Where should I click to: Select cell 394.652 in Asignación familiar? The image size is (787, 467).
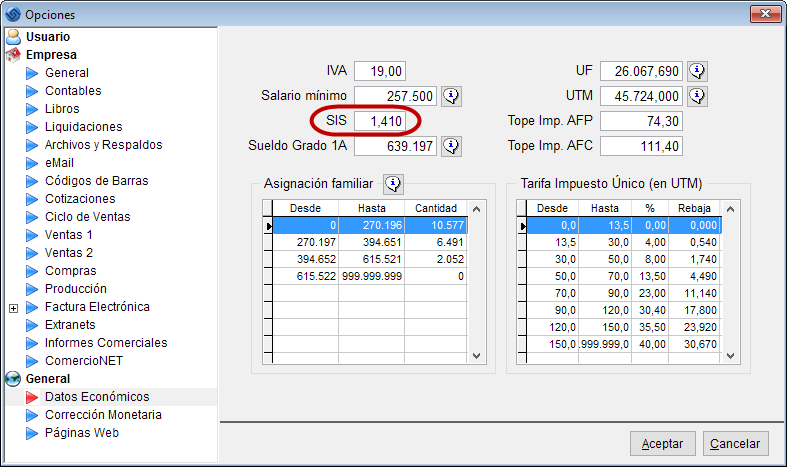pos(306,259)
